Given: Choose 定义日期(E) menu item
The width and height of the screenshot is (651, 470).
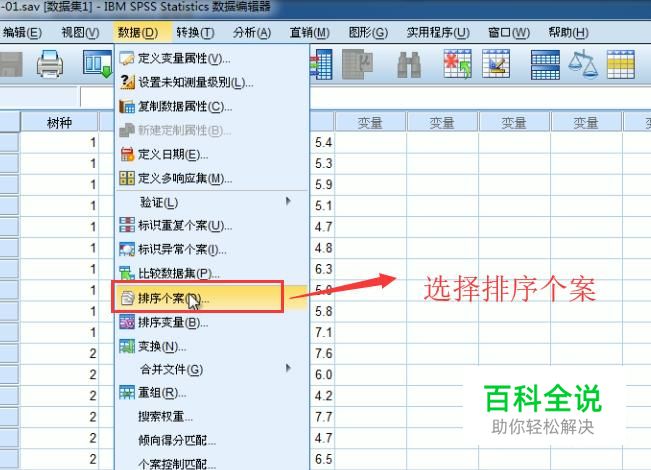Looking at the screenshot, I should pyautogui.click(x=212, y=154).
